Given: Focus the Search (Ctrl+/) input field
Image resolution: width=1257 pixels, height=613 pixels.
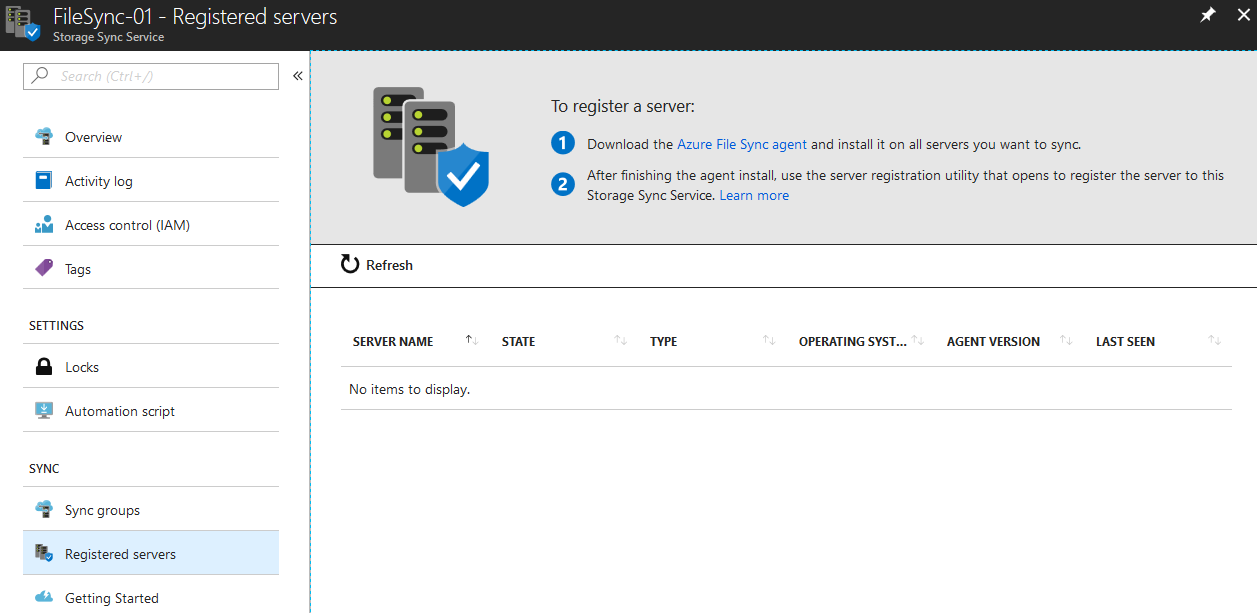Looking at the screenshot, I should pyautogui.click(x=151, y=76).
